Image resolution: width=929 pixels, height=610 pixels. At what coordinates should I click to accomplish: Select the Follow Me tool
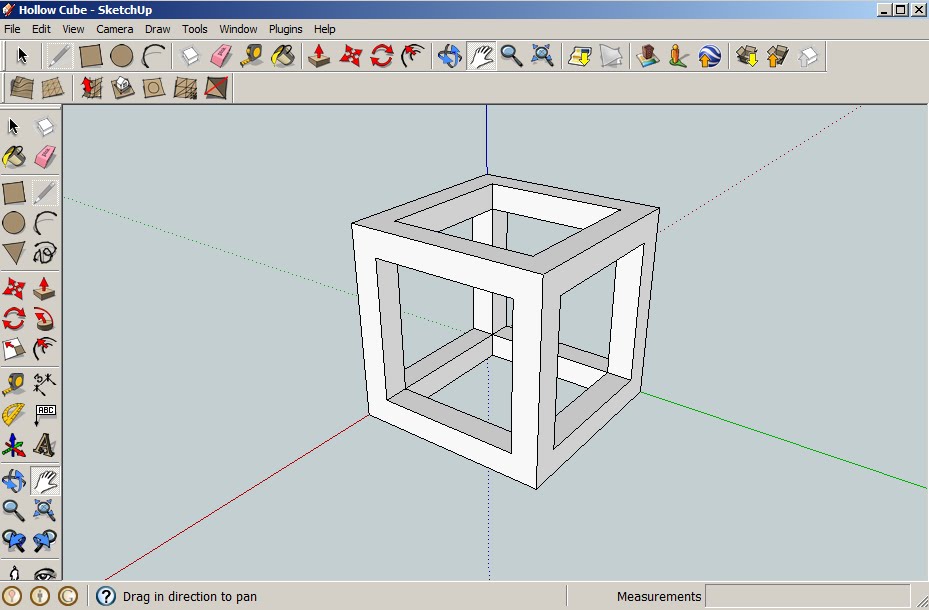45,320
